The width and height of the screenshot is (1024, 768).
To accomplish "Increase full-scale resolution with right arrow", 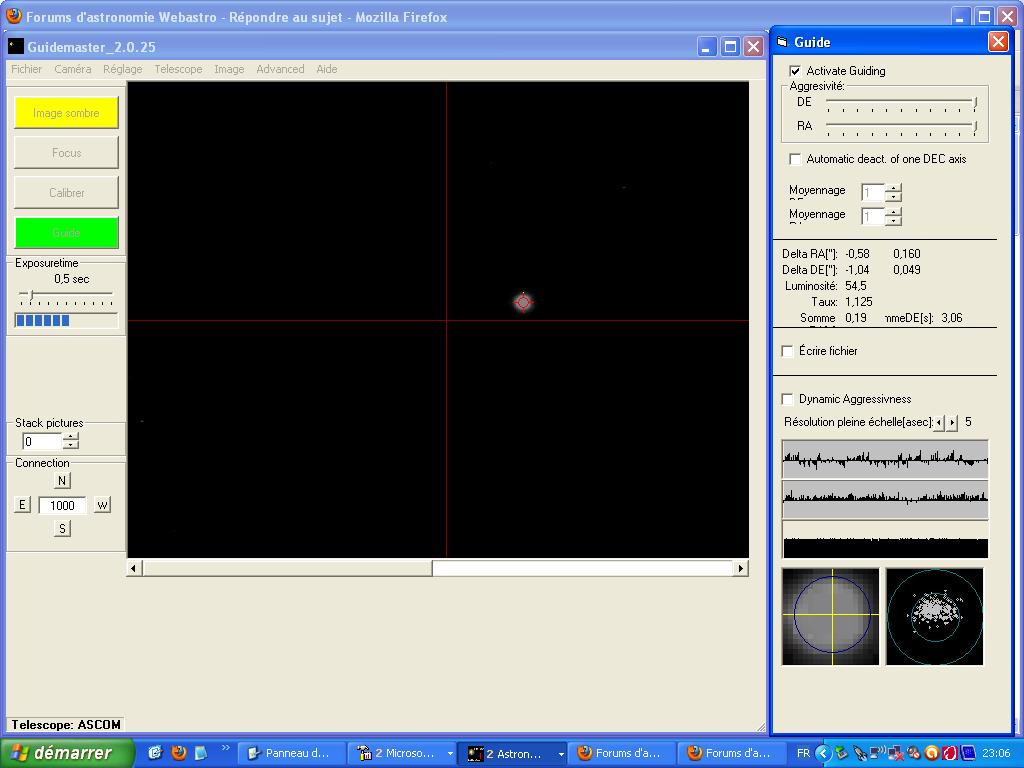I will pyautogui.click(x=952, y=423).
